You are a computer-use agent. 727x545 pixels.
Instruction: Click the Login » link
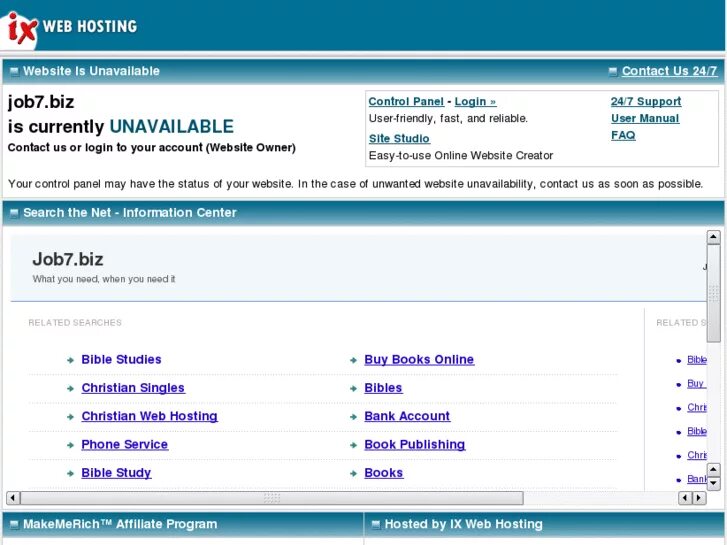point(475,102)
